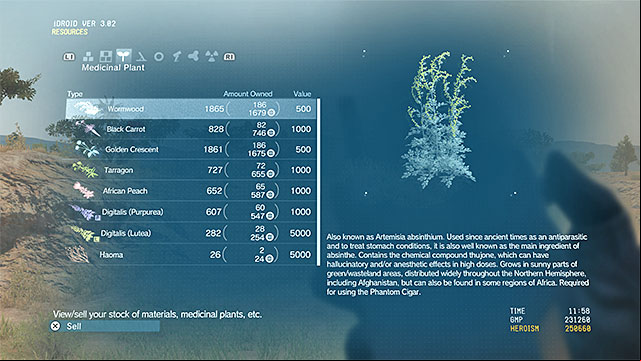This screenshot has width=641, height=361.
Task: Click the Wormwood 3D plant model preview
Action: coord(439,121)
